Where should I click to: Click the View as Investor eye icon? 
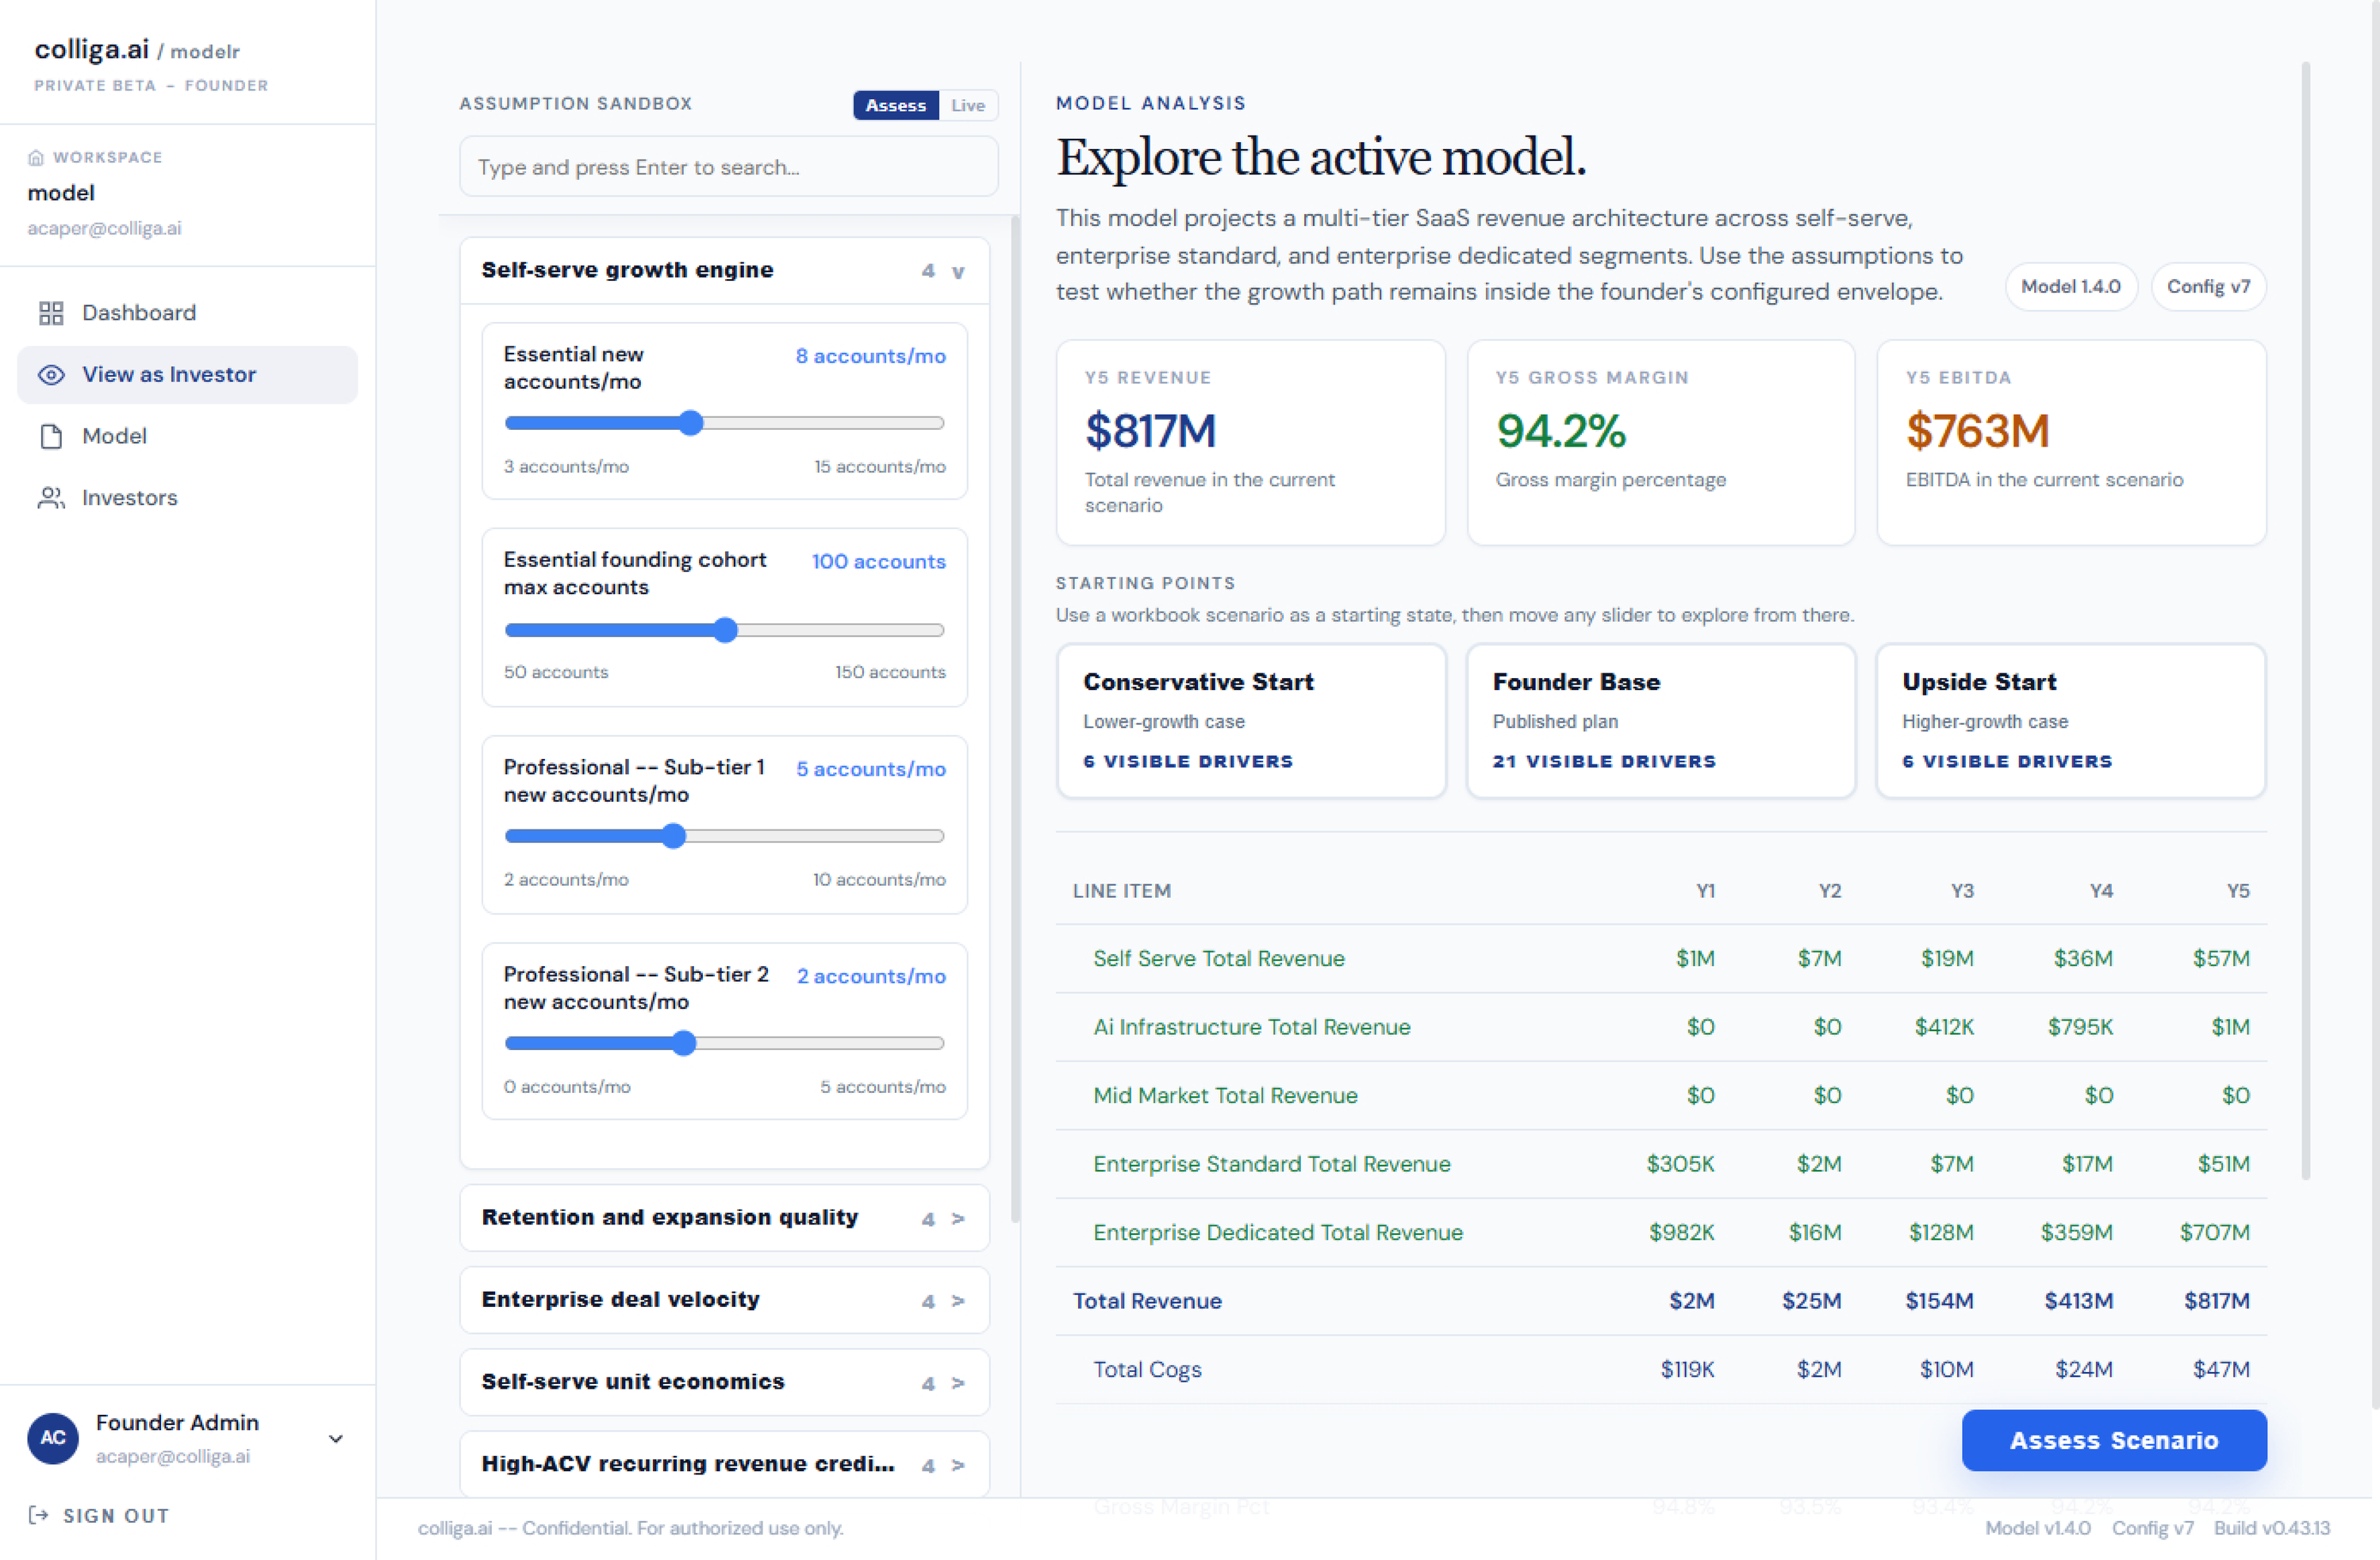click(51, 375)
